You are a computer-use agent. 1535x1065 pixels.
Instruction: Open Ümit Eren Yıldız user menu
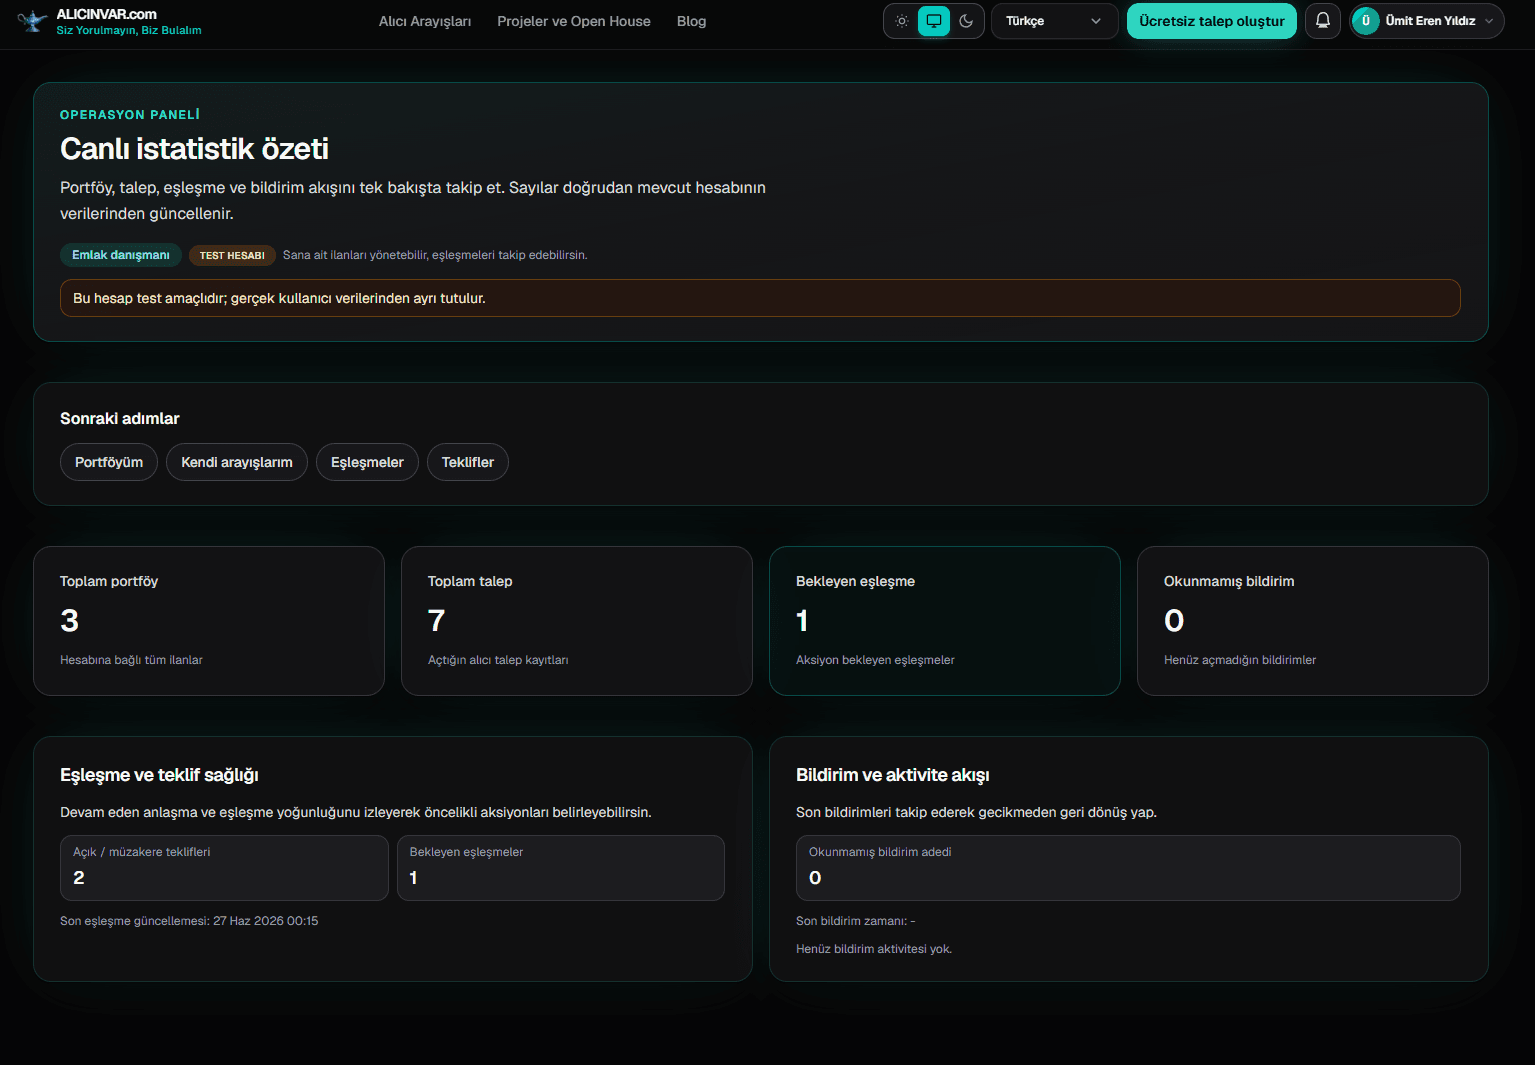click(1427, 21)
